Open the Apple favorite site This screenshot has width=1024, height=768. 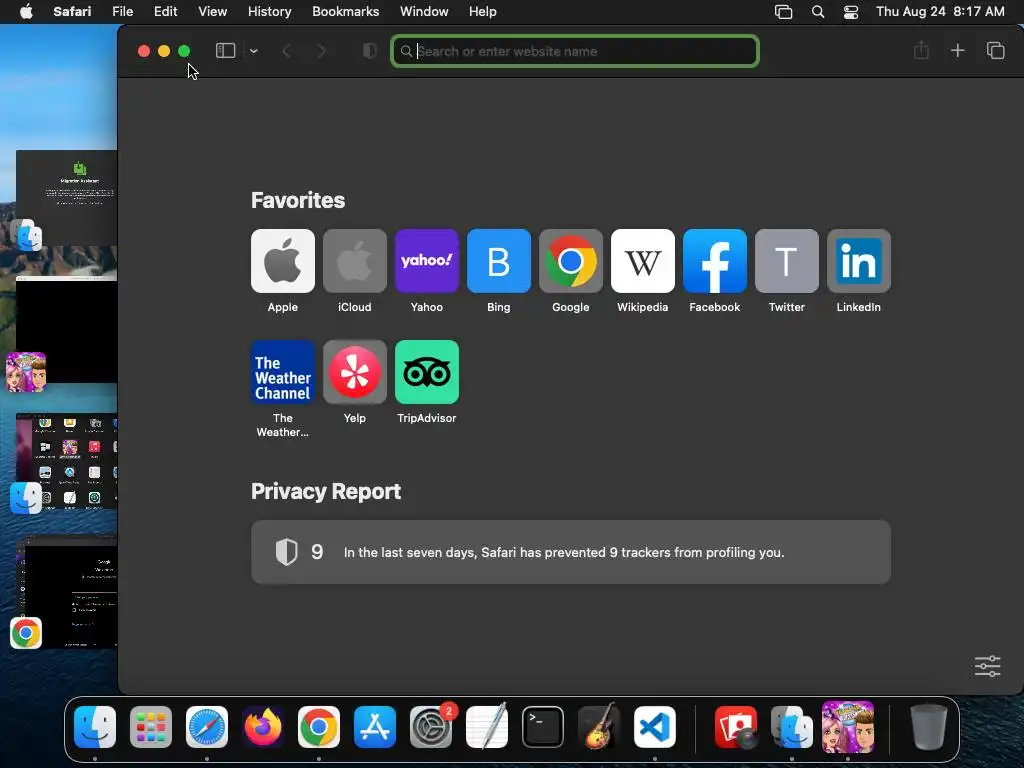click(x=283, y=261)
